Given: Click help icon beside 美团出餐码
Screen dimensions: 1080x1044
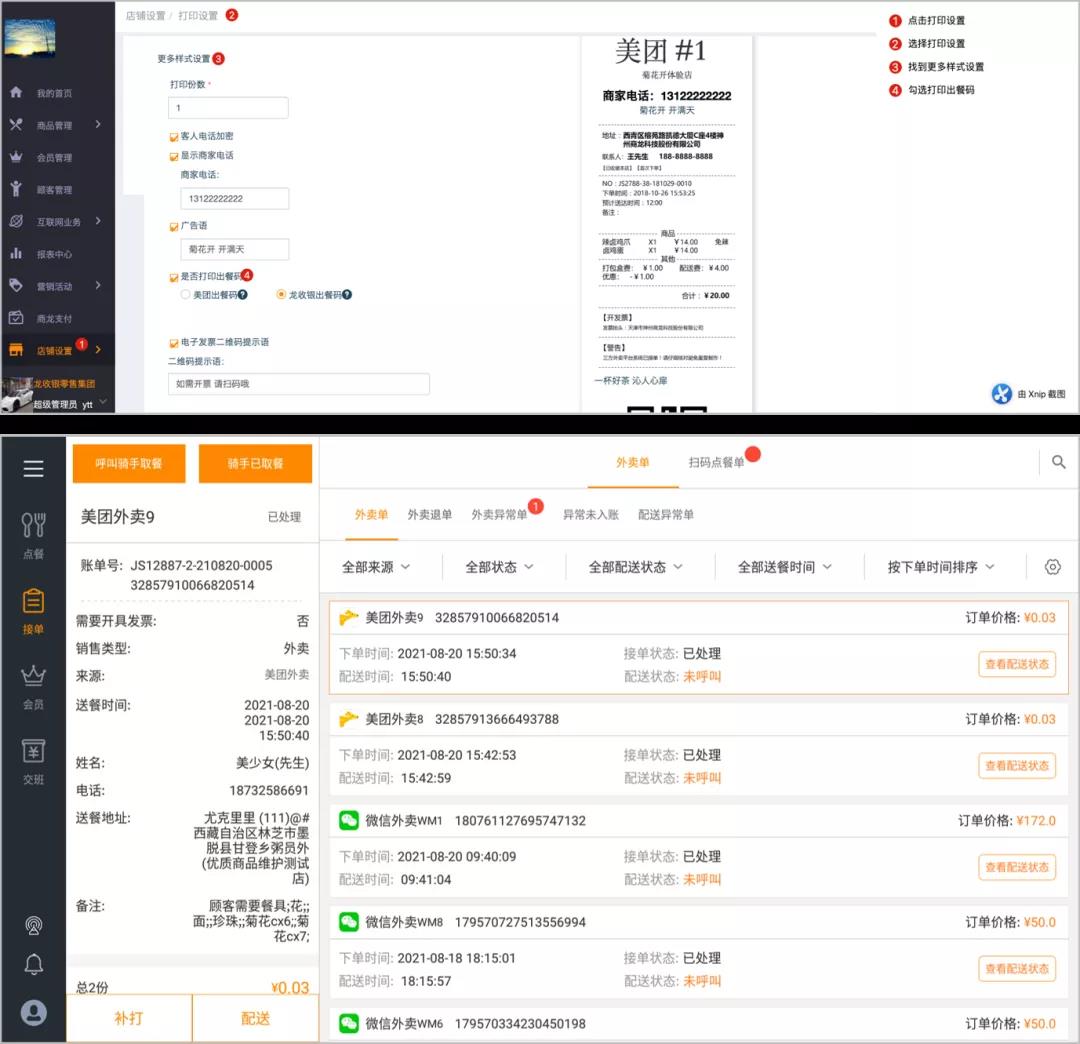Looking at the screenshot, I should (243, 295).
